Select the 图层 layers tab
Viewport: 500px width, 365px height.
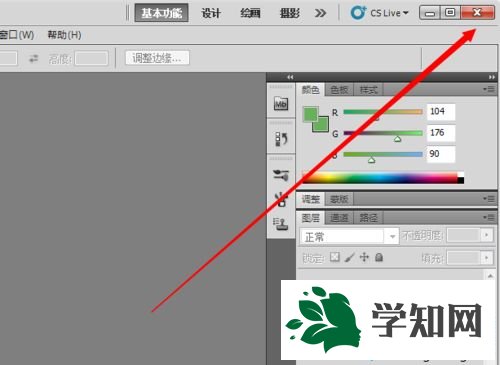coord(310,218)
